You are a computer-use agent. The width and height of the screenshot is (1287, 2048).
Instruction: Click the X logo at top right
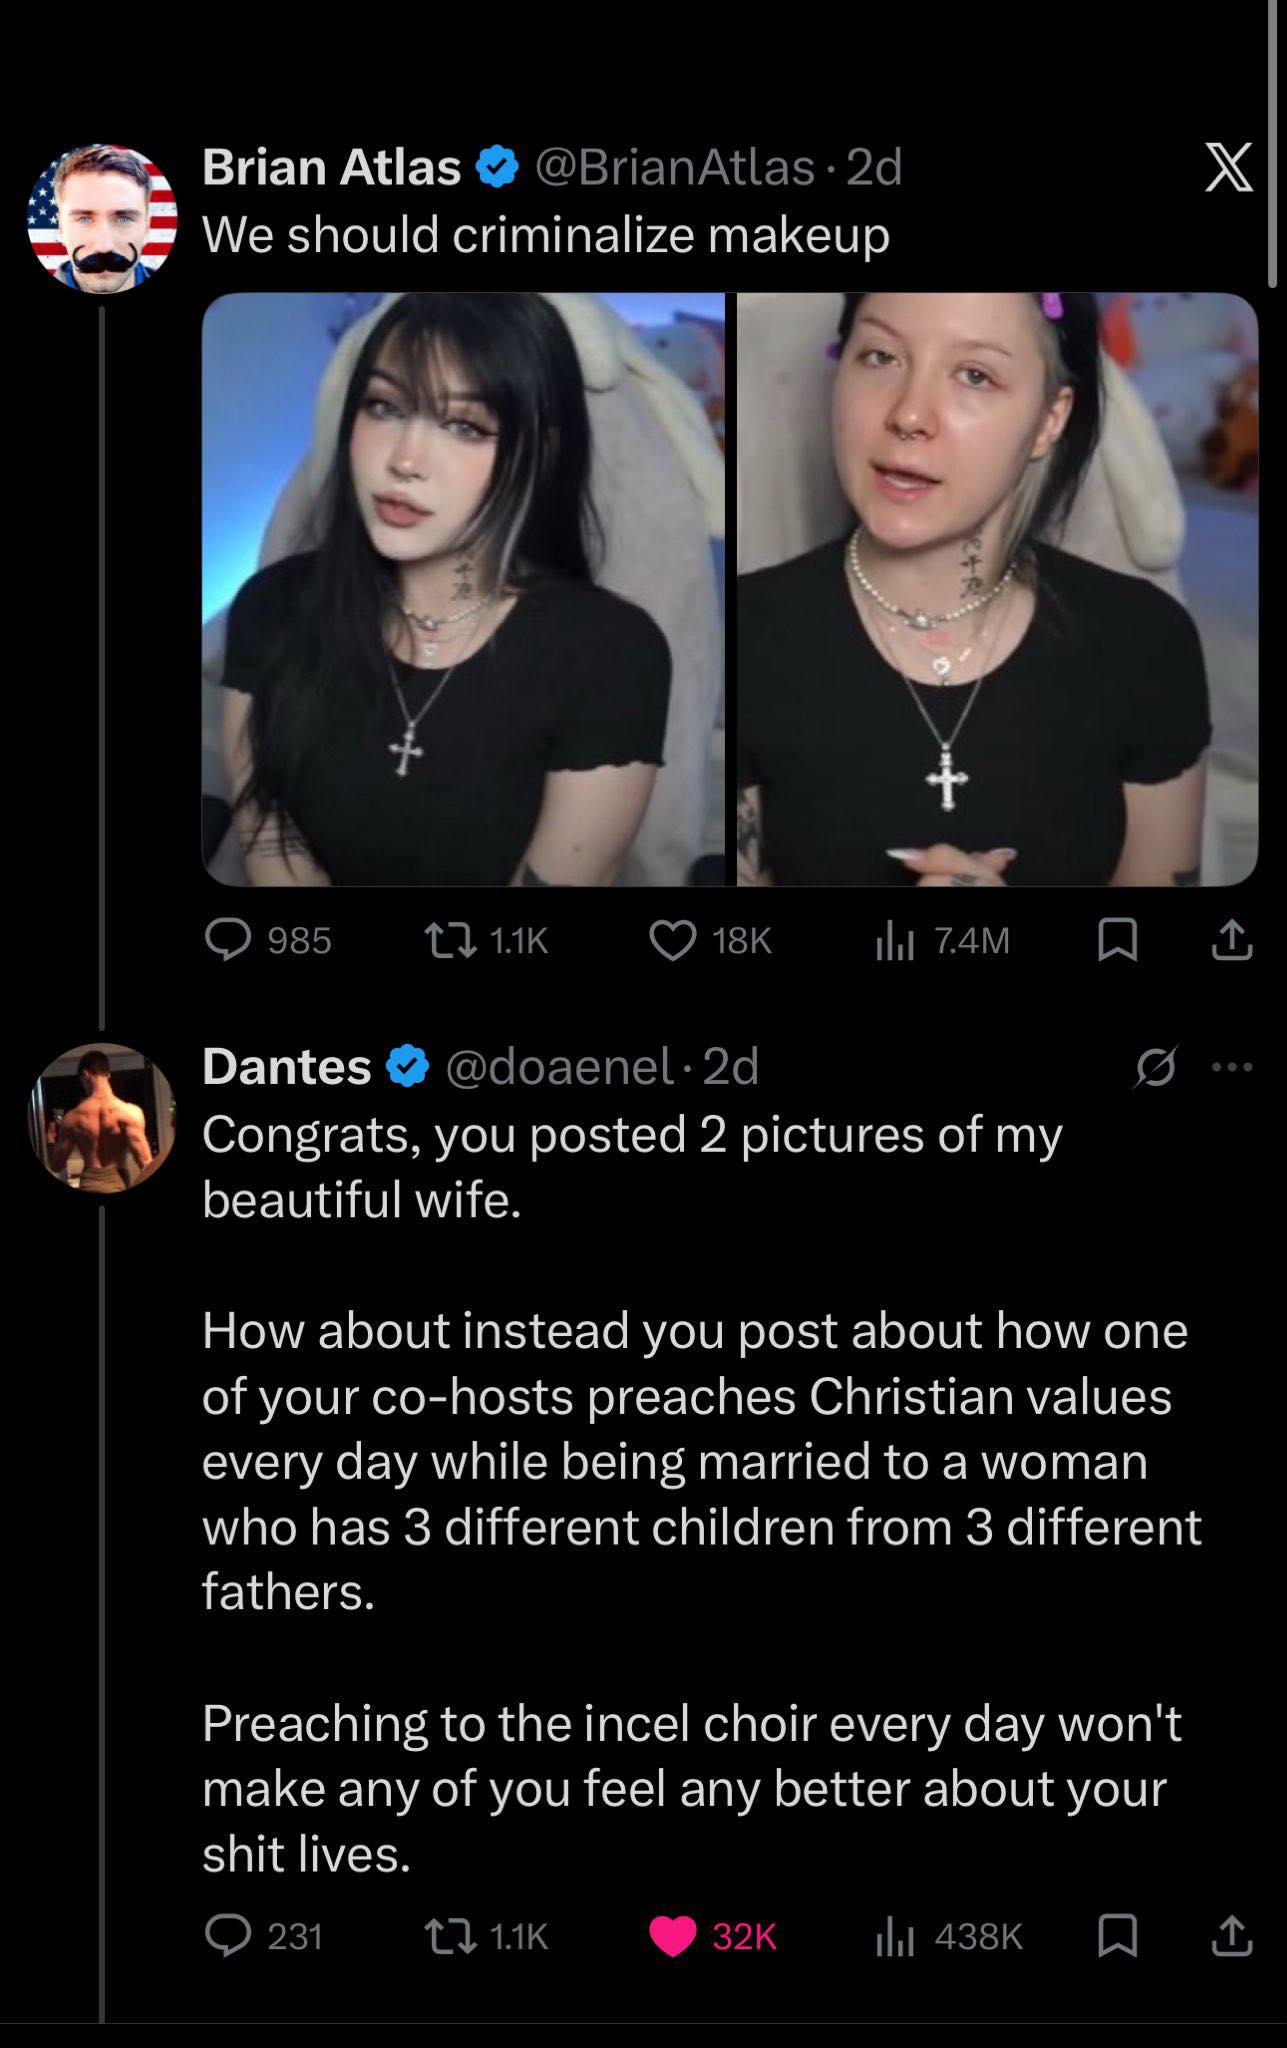pyautogui.click(x=1228, y=167)
